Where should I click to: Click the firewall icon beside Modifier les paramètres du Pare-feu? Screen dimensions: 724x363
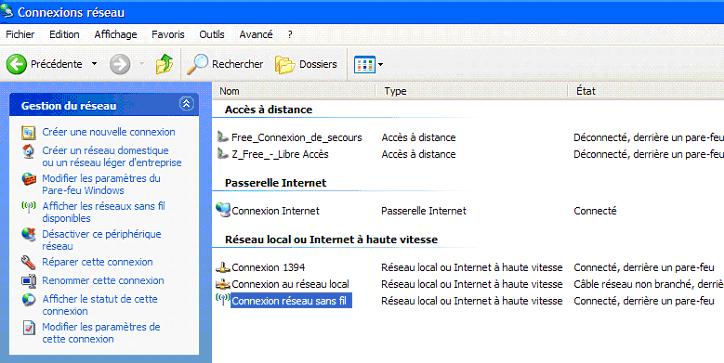[x=29, y=179]
